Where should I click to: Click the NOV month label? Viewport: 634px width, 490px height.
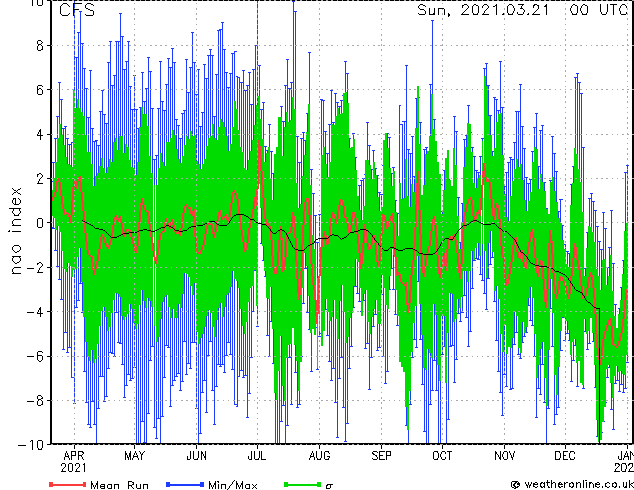(505, 456)
